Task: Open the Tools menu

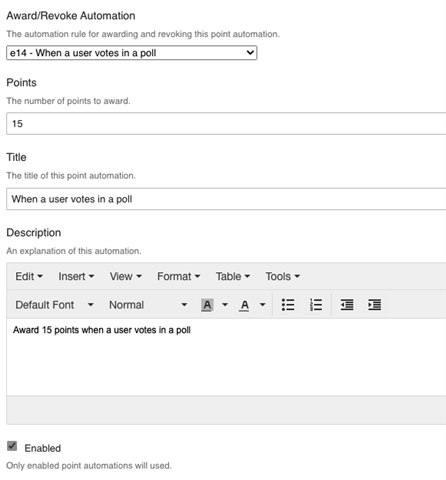Action: 283,276
